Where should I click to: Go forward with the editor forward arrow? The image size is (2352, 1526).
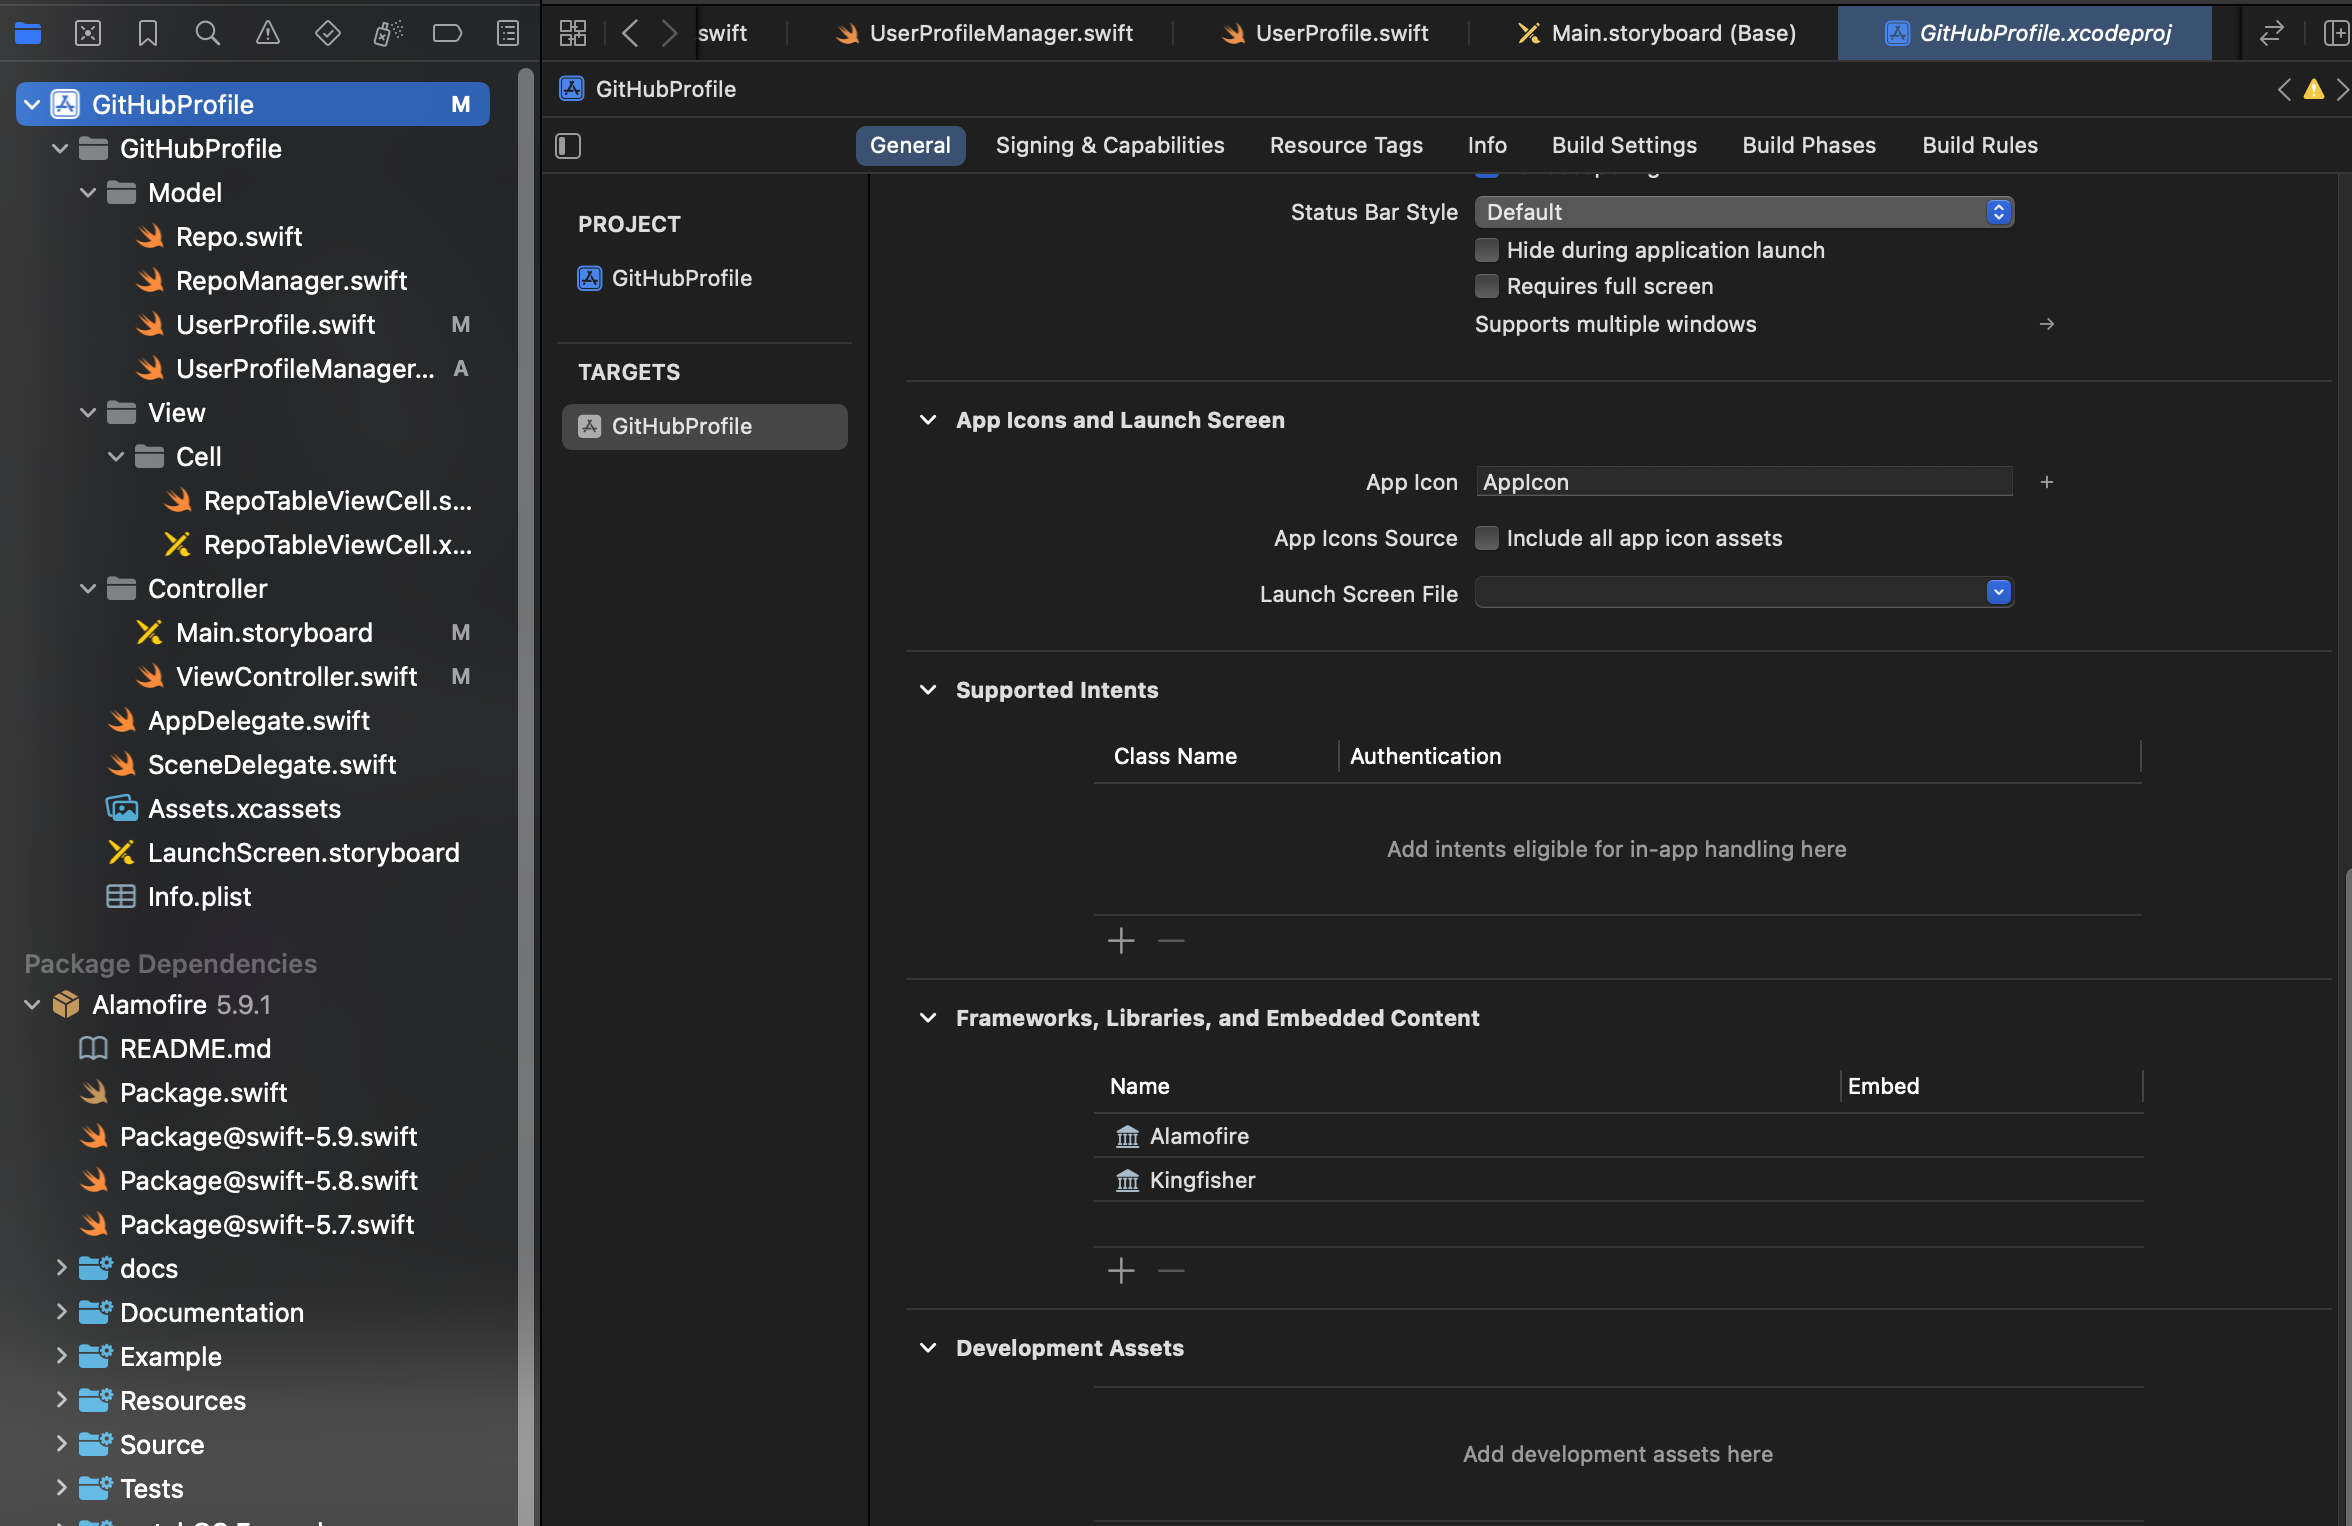tap(669, 33)
